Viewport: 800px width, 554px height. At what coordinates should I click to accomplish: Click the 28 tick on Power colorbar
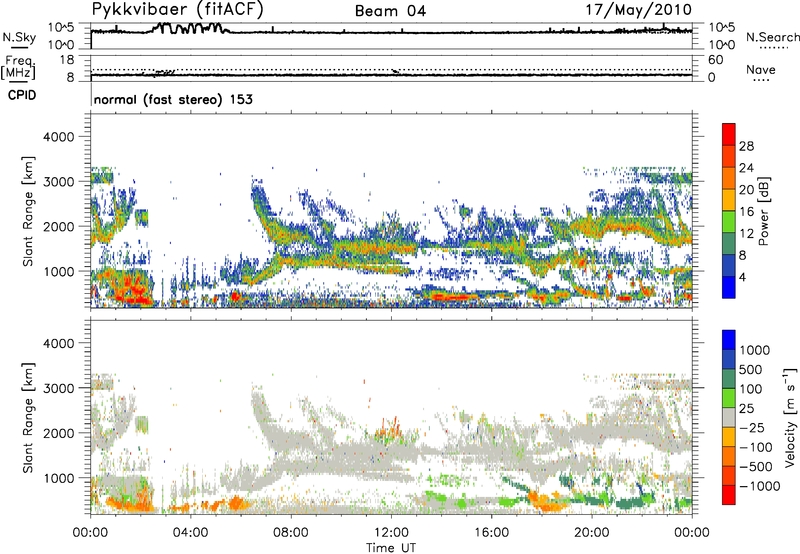(x=746, y=146)
